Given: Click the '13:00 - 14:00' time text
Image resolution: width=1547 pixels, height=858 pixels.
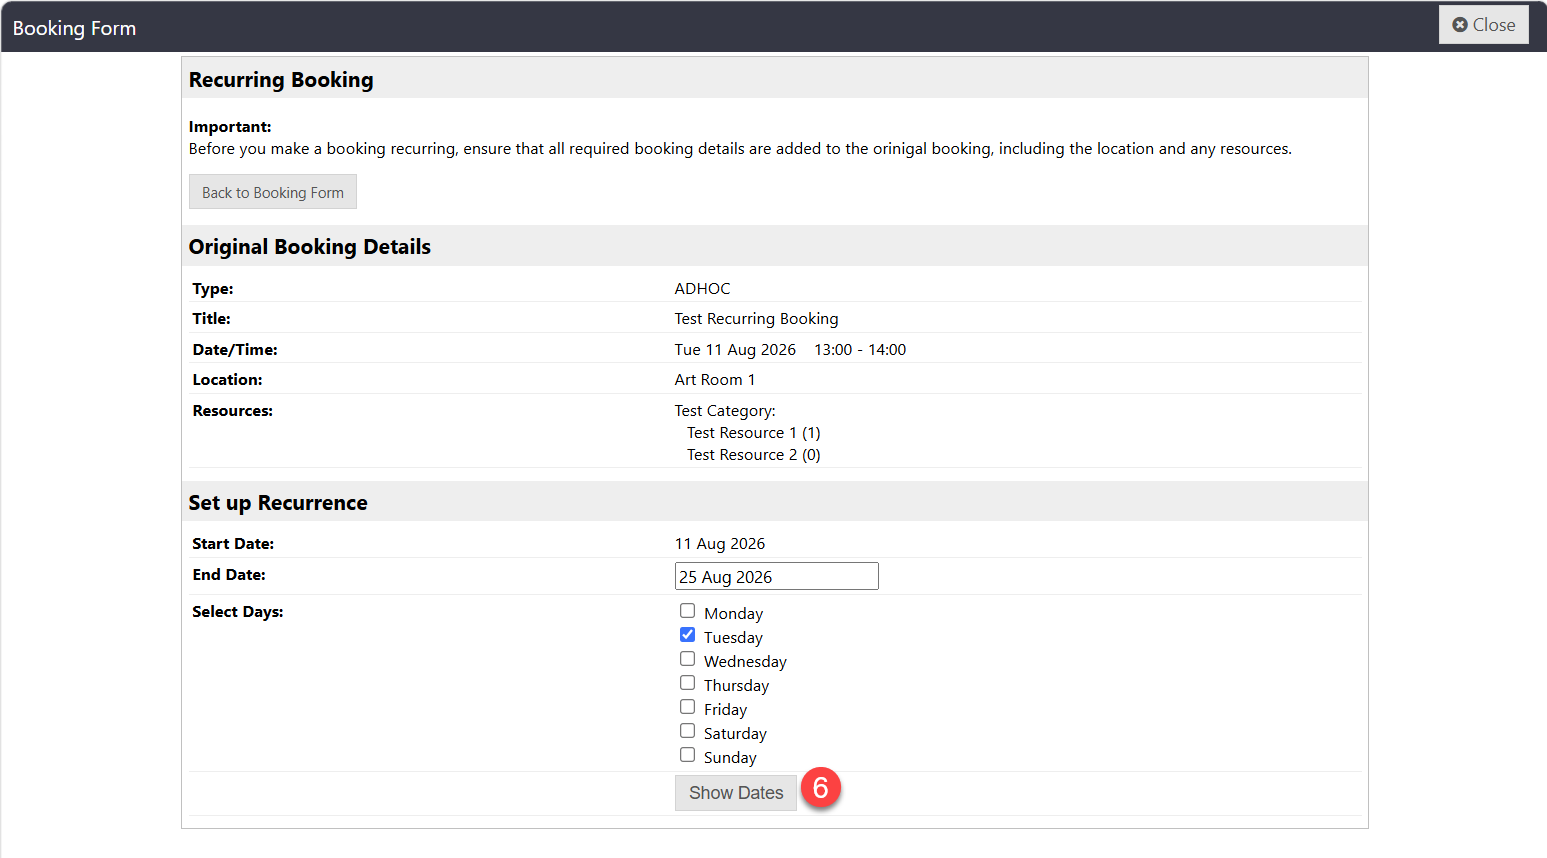Looking at the screenshot, I should point(860,350).
